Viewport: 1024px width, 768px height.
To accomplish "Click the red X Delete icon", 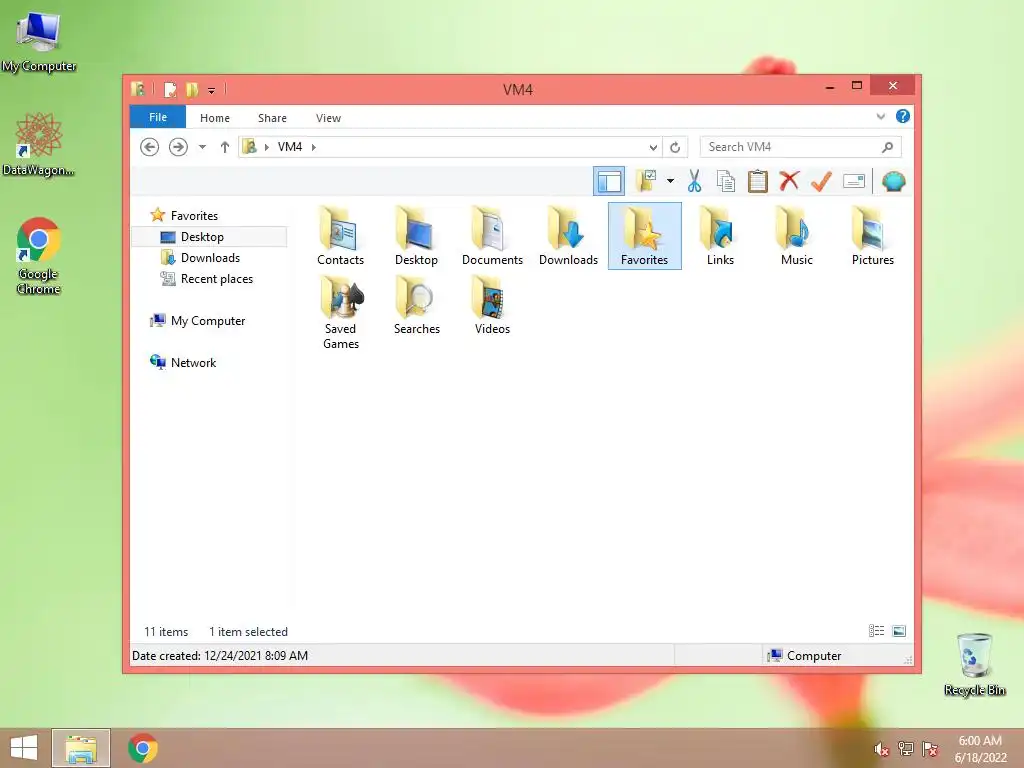I will (x=789, y=180).
